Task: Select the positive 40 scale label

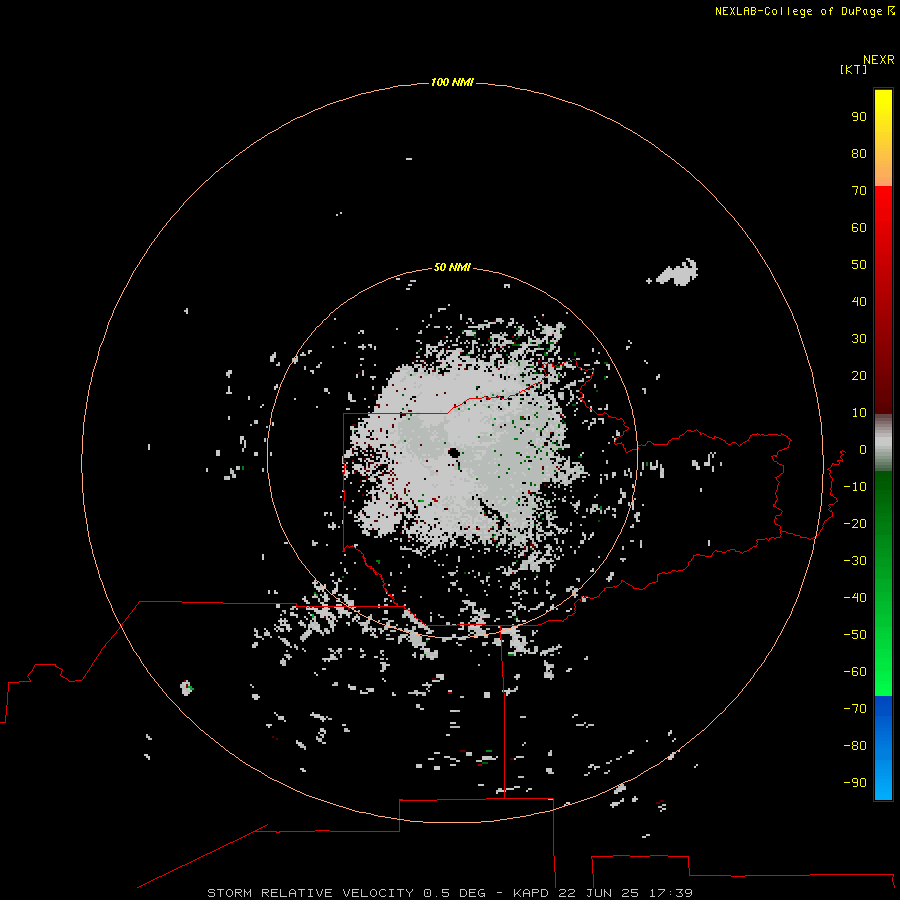Action: (859, 301)
